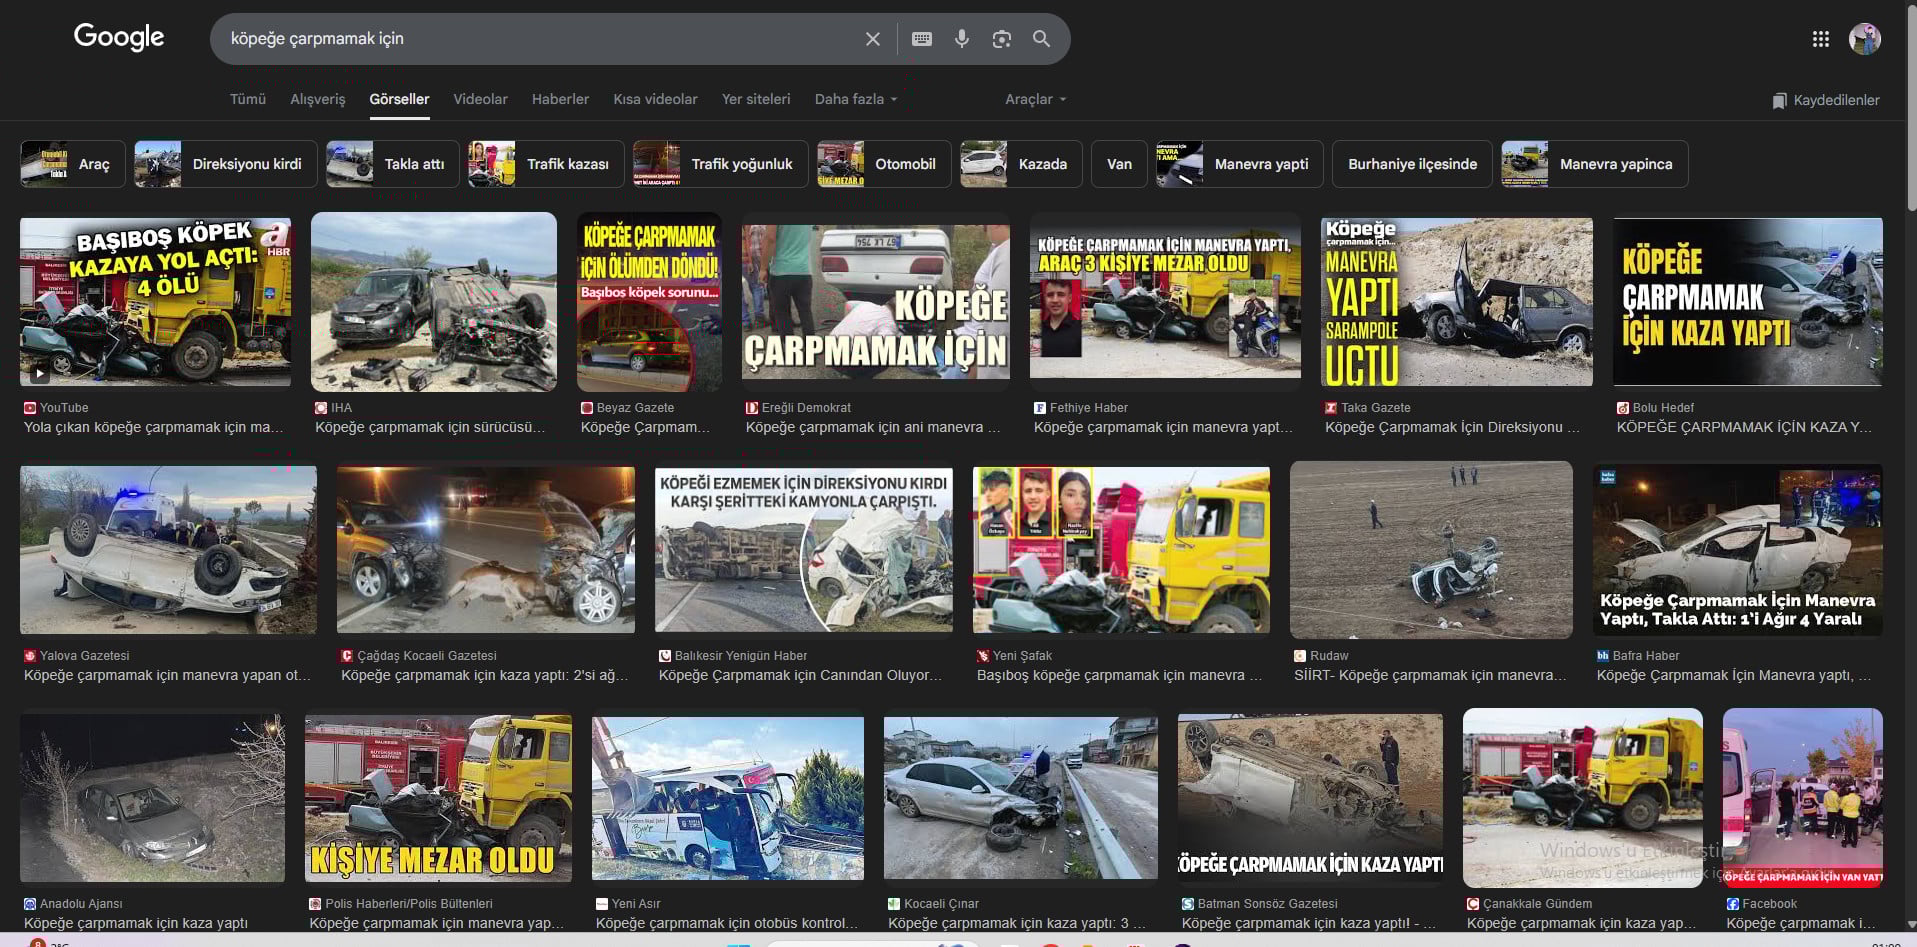The height and width of the screenshot is (947, 1917).
Task: Open the on-screen keyboard input tool
Action: [922, 39]
